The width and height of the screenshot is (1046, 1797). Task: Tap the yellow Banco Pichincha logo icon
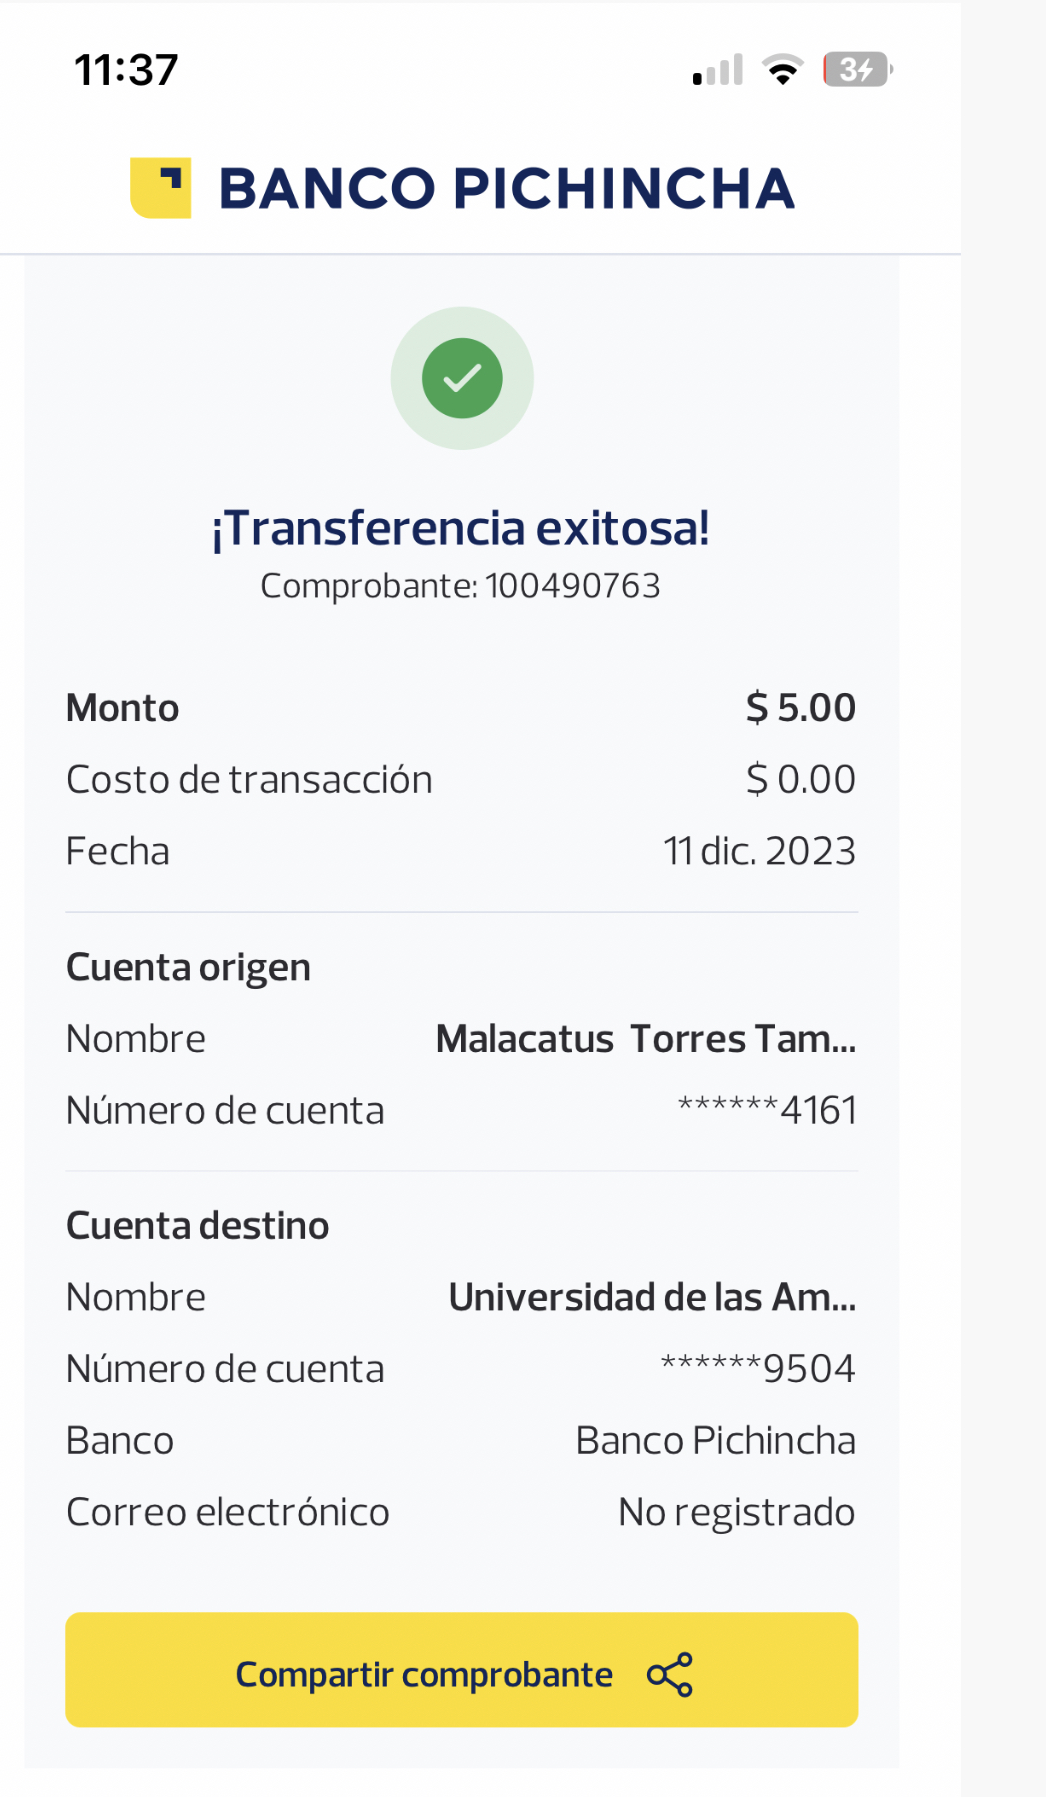(160, 188)
